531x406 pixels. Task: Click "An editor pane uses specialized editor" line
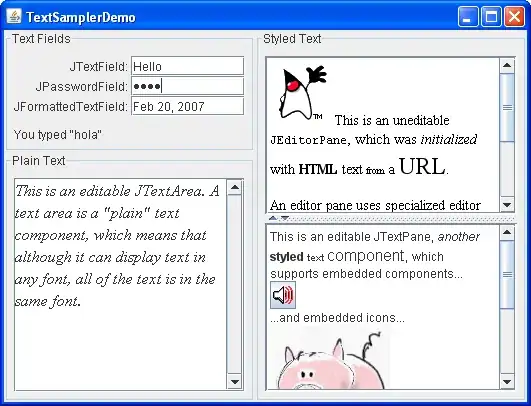[375, 205]
